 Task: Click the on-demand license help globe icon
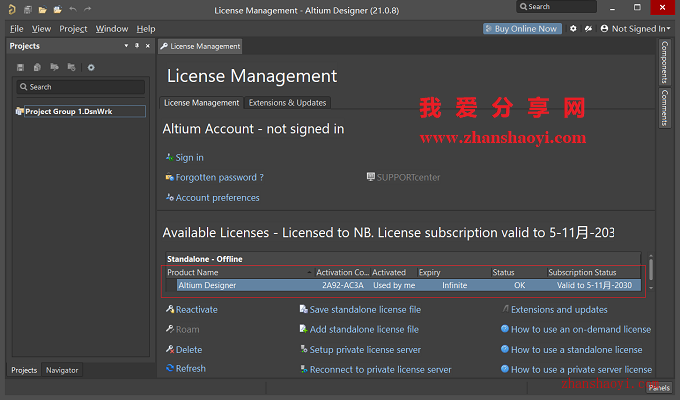pos(505,329)
